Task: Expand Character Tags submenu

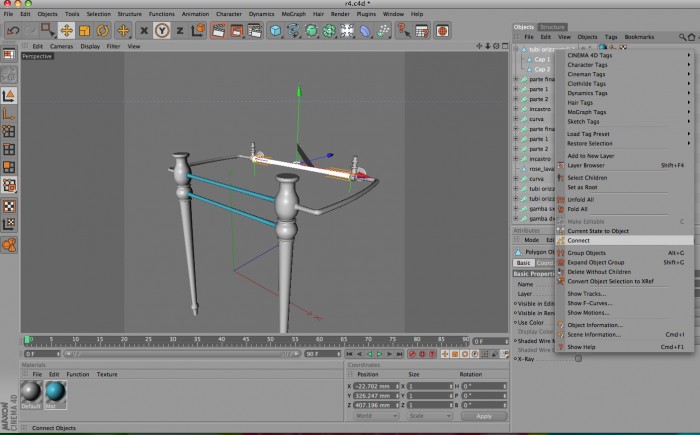Action: pyautogui.click(x=625, y=65)
